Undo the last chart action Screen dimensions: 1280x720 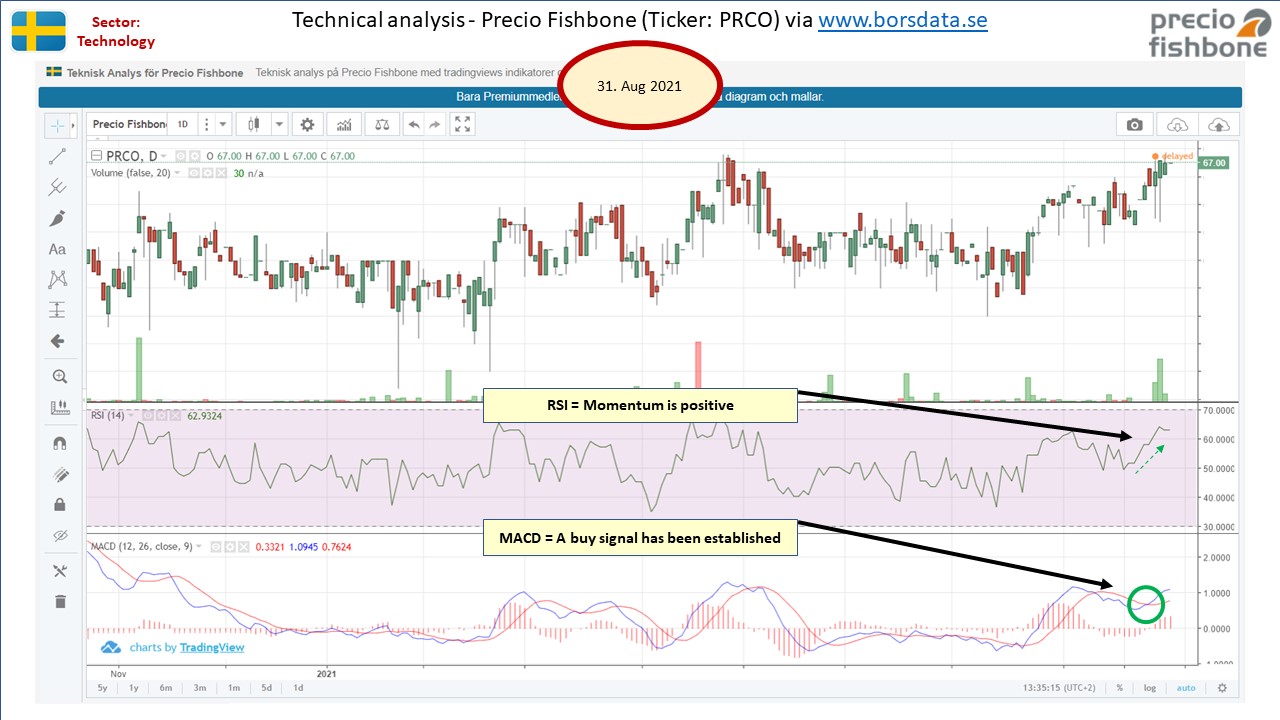(414, 124)
